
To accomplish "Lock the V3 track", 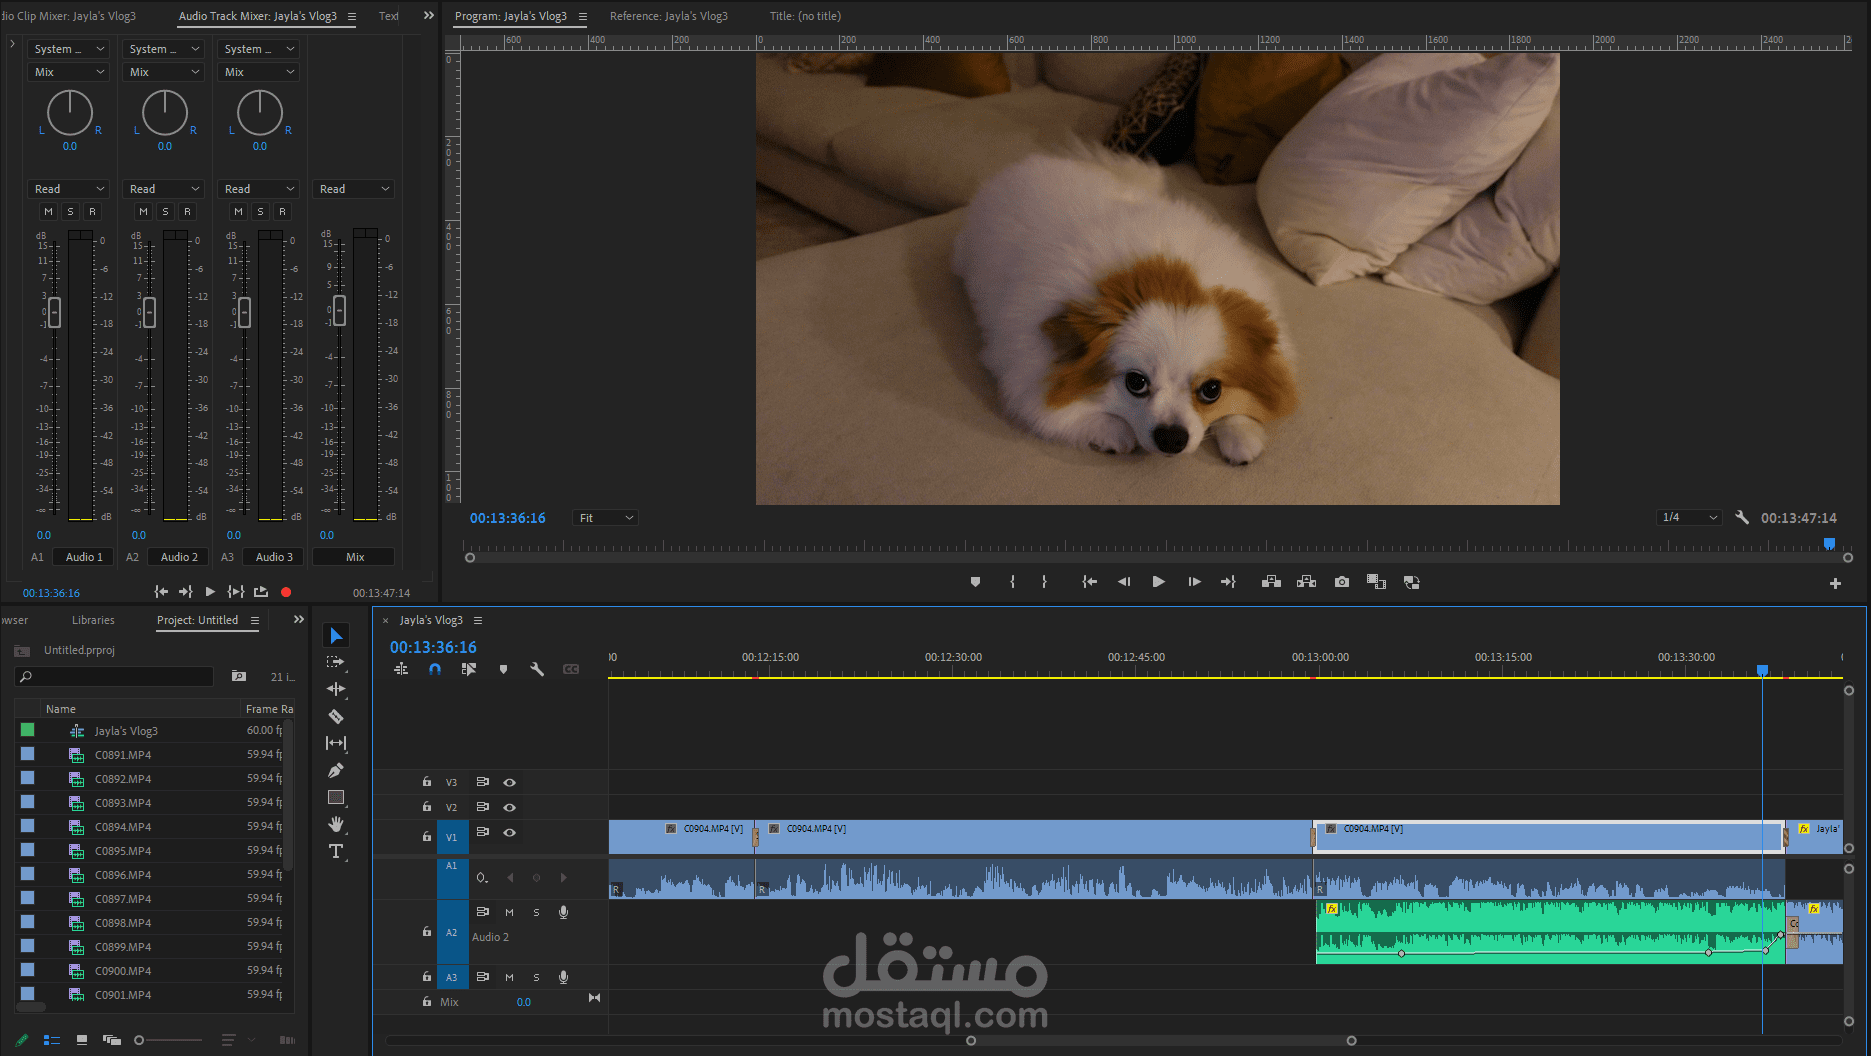I will coord(427,782).
